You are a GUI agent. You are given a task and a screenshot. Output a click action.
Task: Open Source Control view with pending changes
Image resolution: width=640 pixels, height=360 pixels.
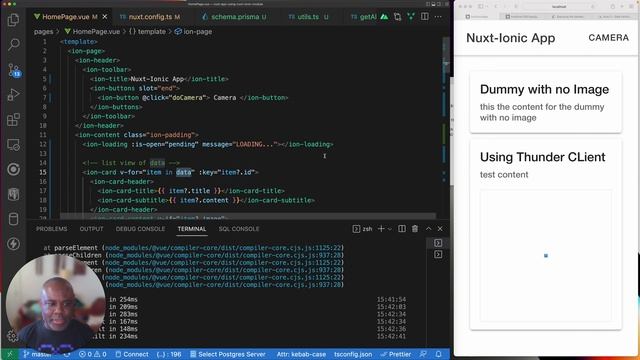coord(13,70)
